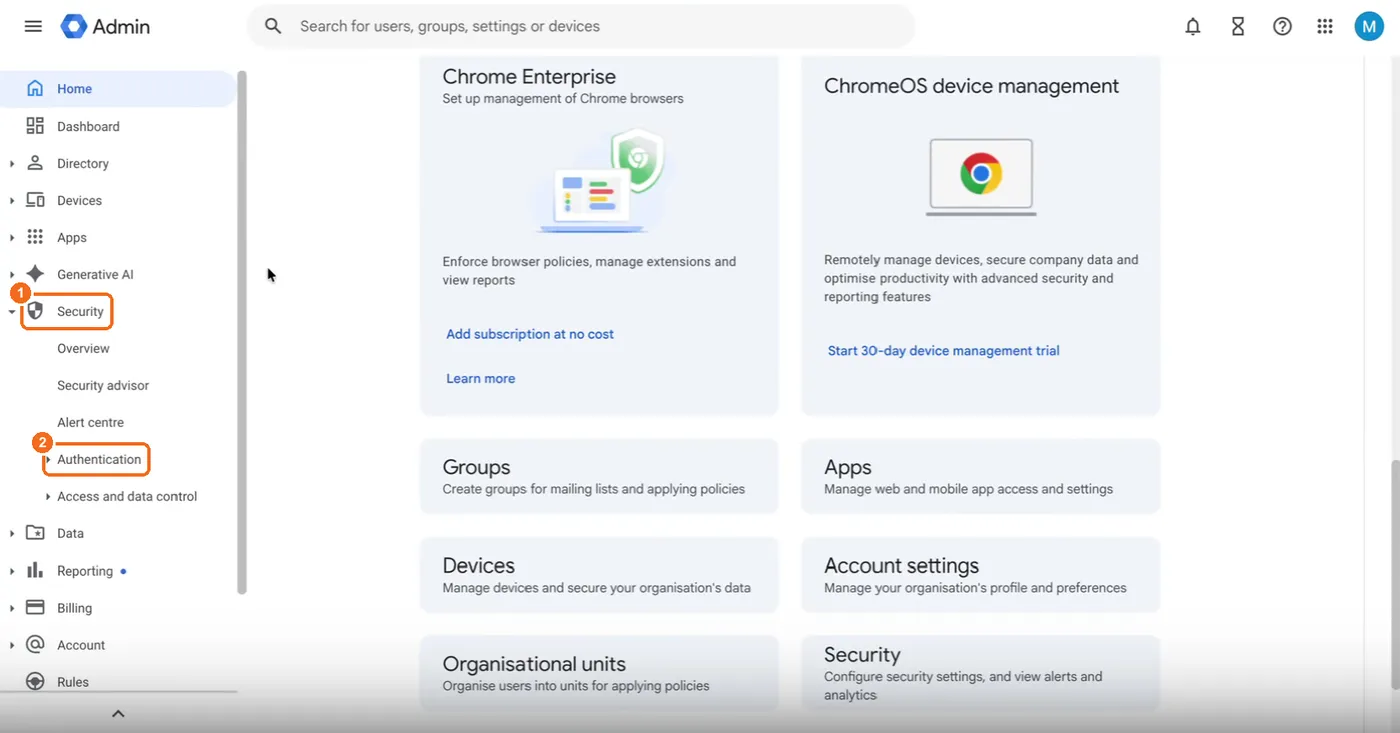Open Security advisor menu item
Viewport: 1400px width, 733px height.
[x=103, y=386]
